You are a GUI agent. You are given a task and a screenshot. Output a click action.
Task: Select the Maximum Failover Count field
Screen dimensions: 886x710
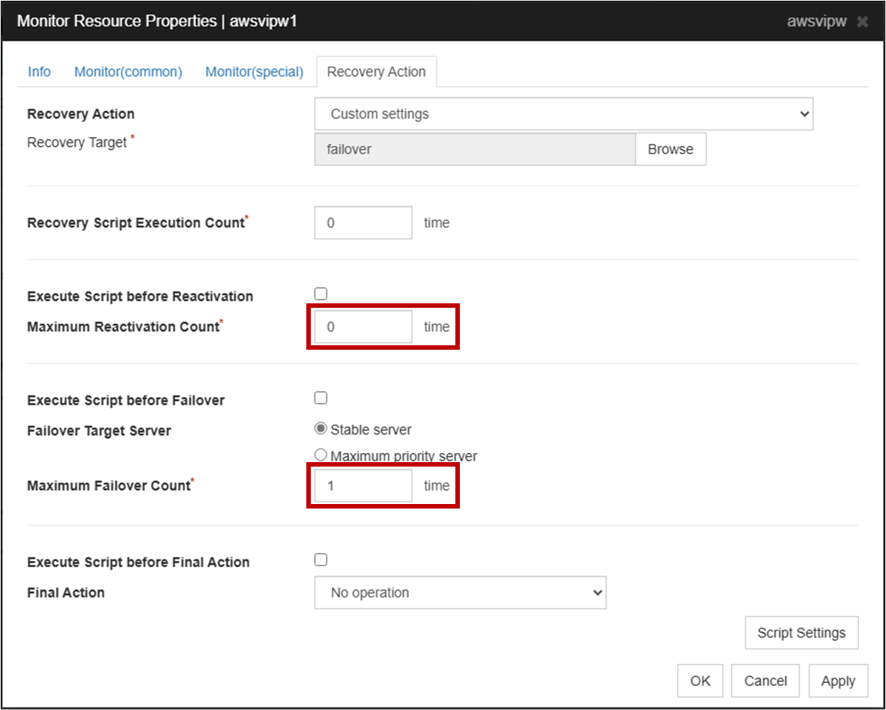(363, 485)
